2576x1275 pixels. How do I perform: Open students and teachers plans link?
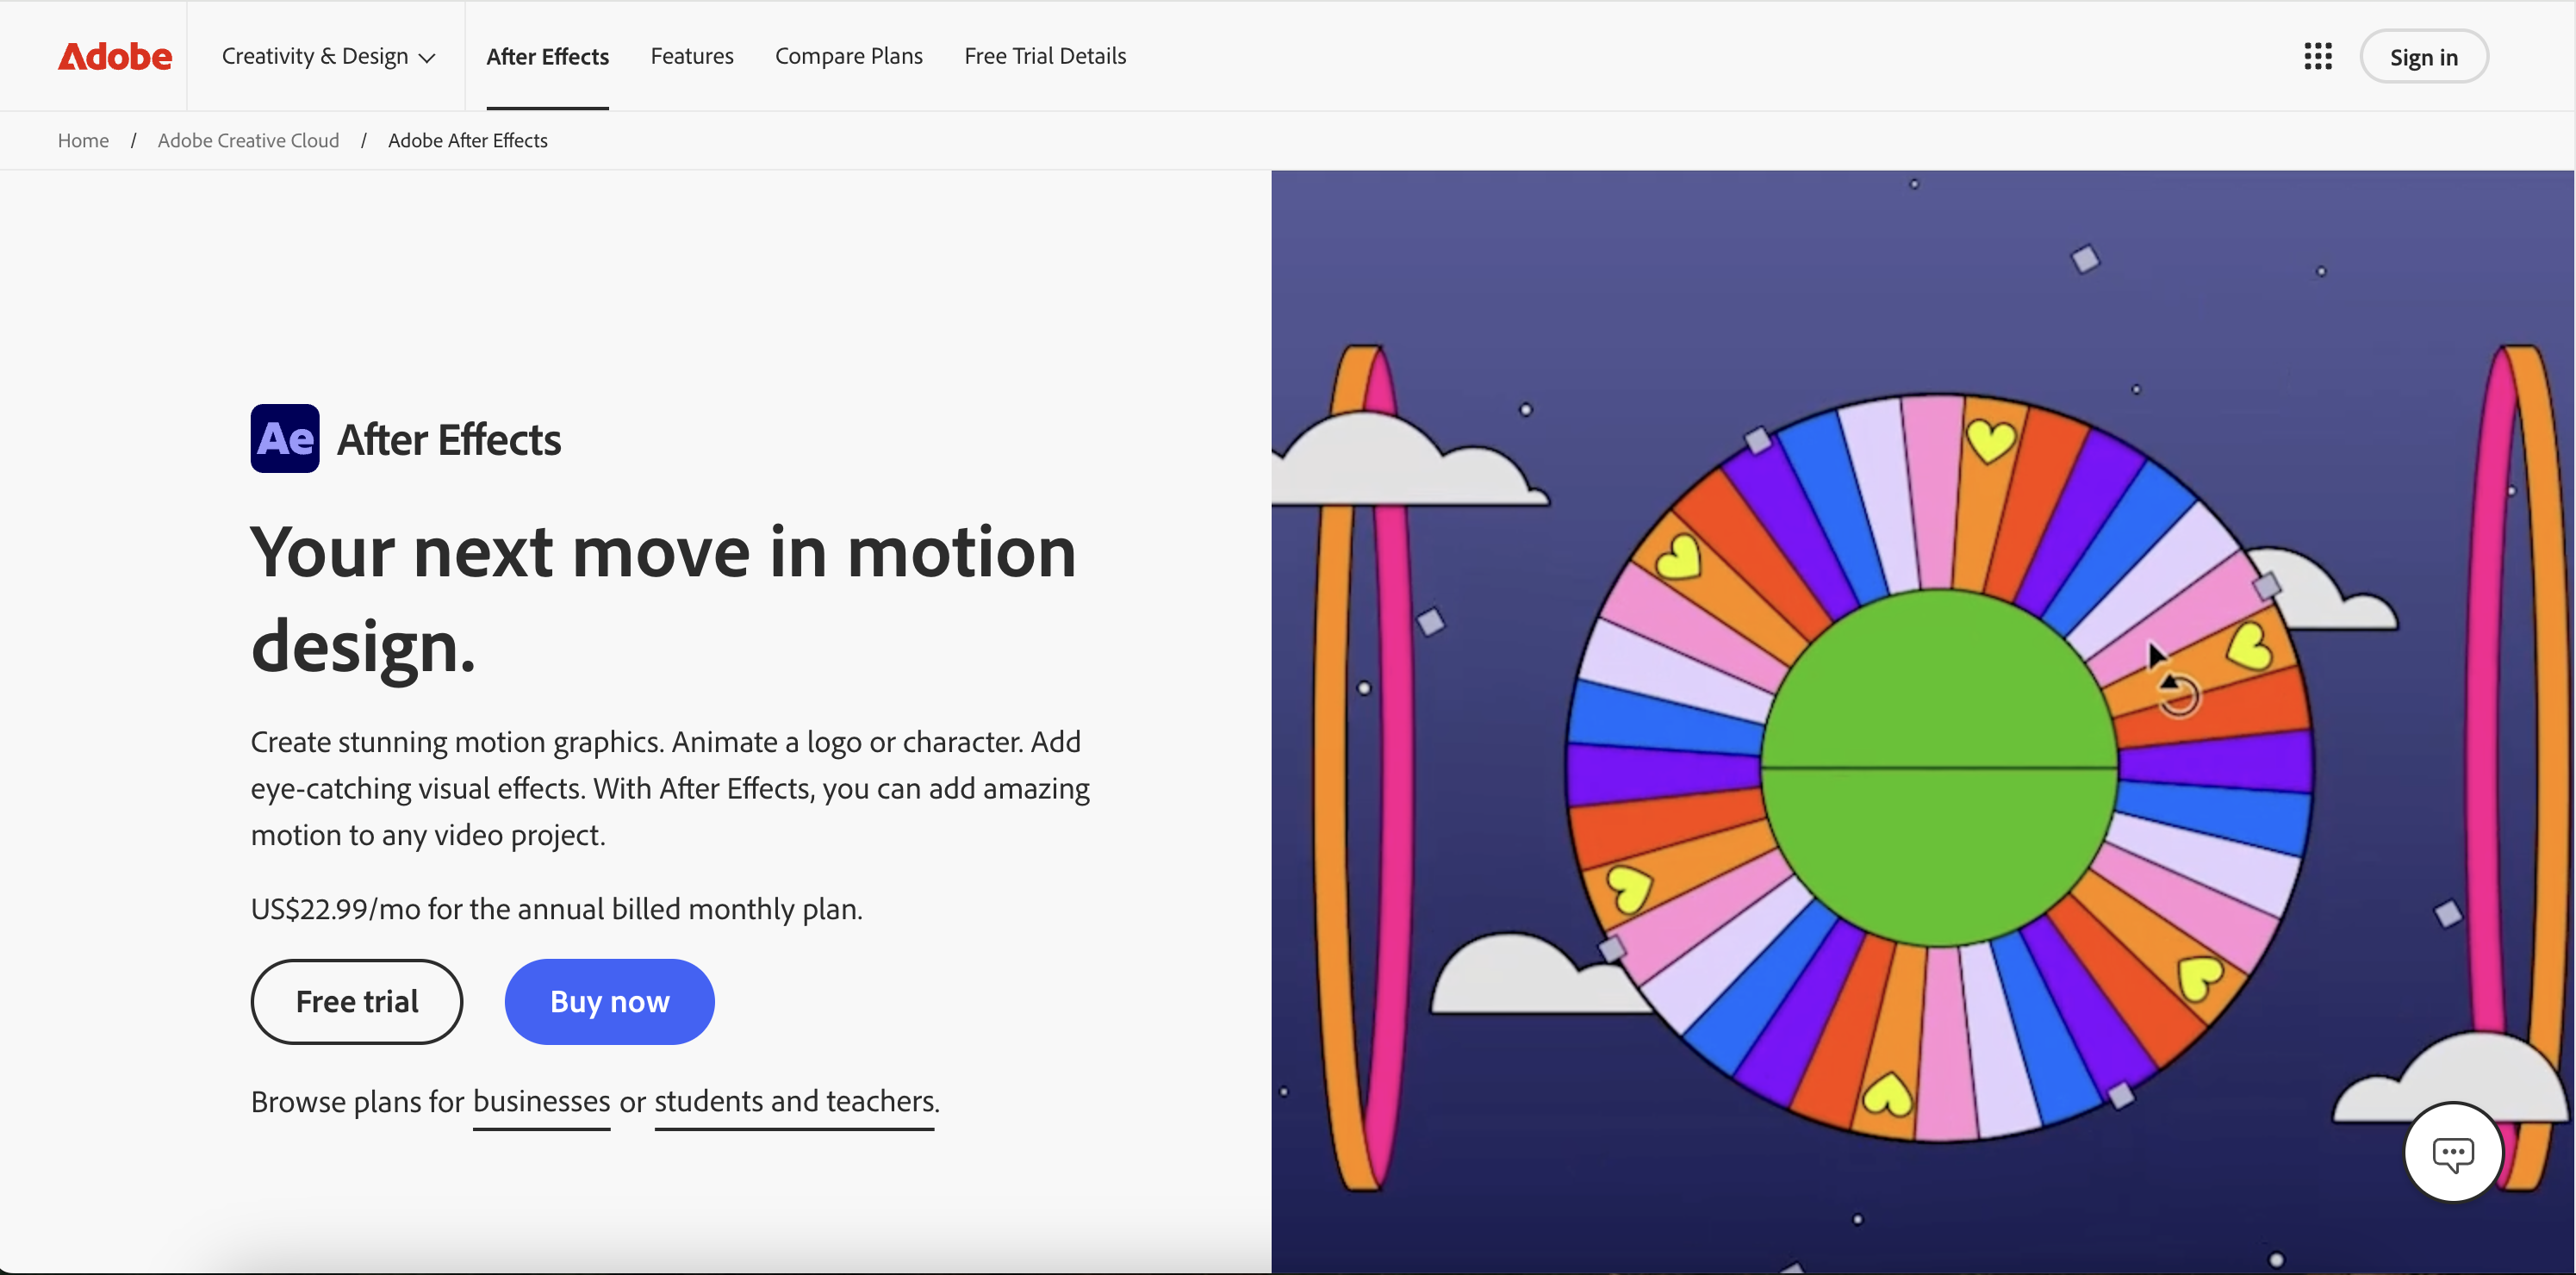[795, 1101]
